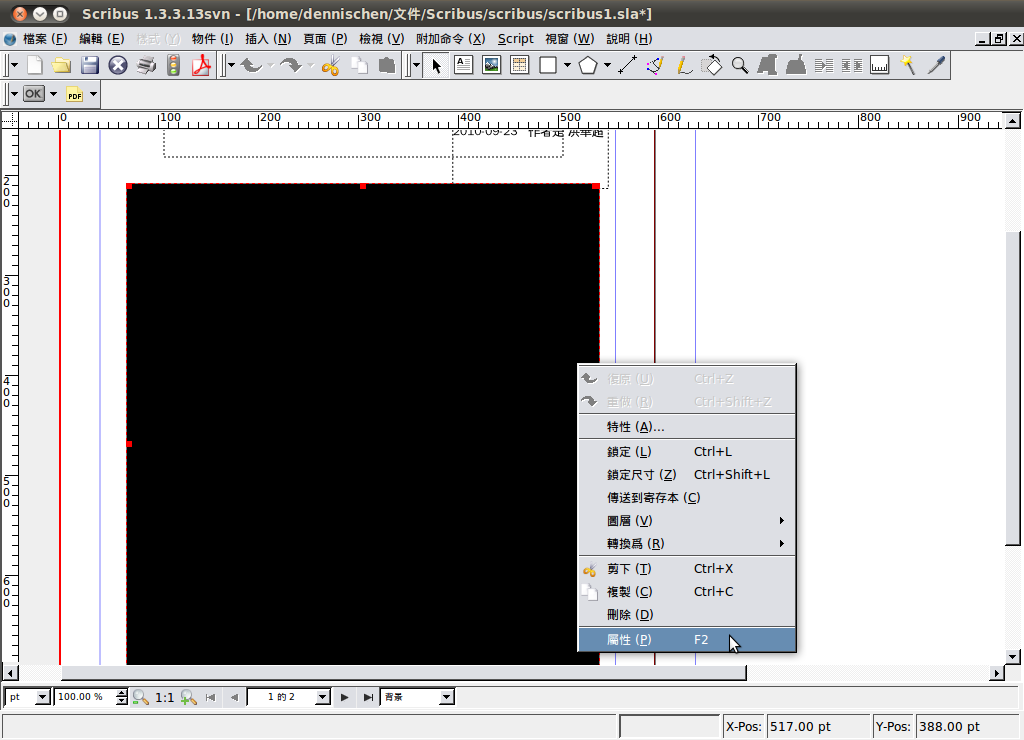This screenshot has width=1024, height=740.
Task: Insert a text frame tool
Action: tap(464, 65)
